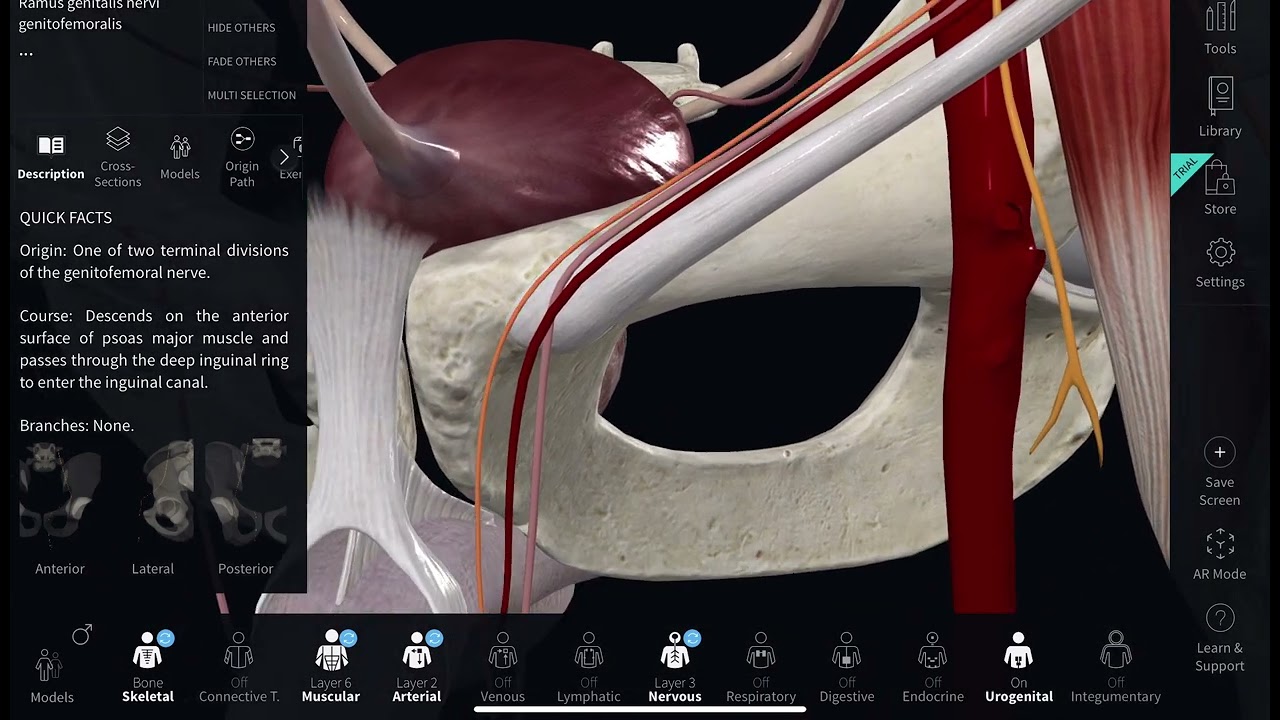The height and width of the screenshot is (720, 1280).
Task: Open Models selector at bottom left
Action: pyautogui.click(x=50, y=677)
